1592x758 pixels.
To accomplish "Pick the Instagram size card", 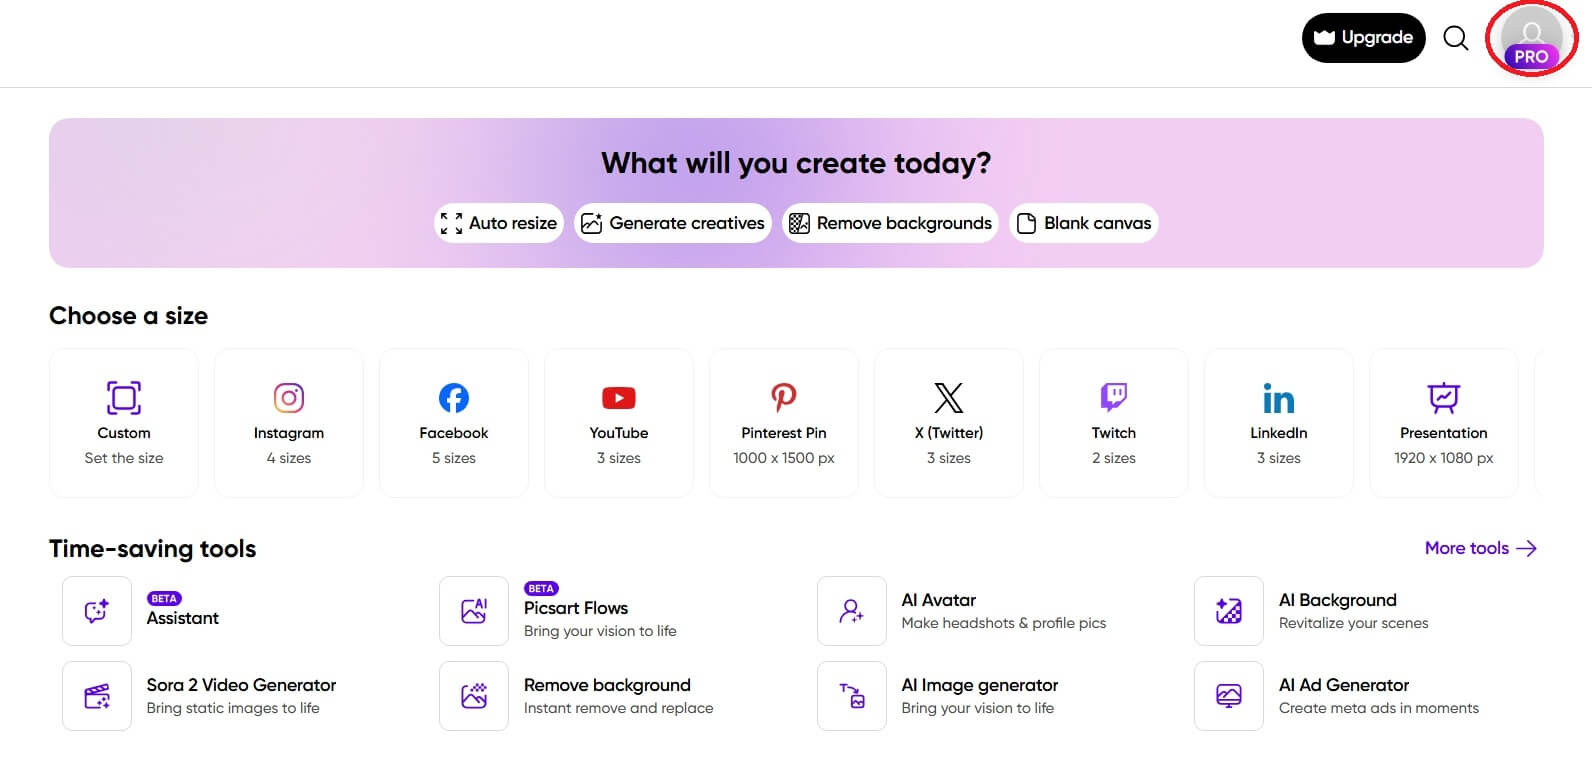I will point(289,423).
